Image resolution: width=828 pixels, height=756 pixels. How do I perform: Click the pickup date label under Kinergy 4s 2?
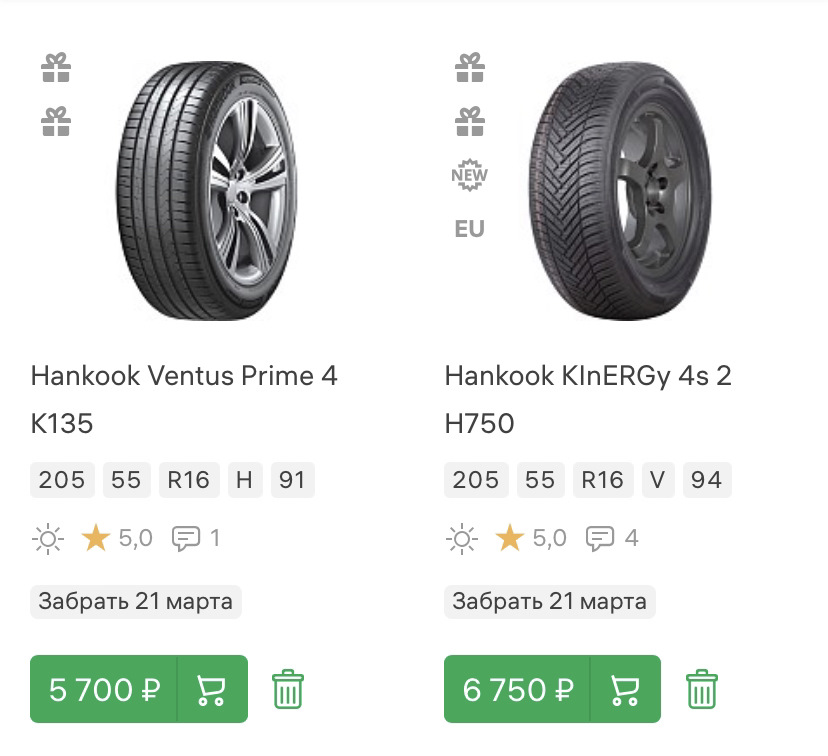[549, 601]
